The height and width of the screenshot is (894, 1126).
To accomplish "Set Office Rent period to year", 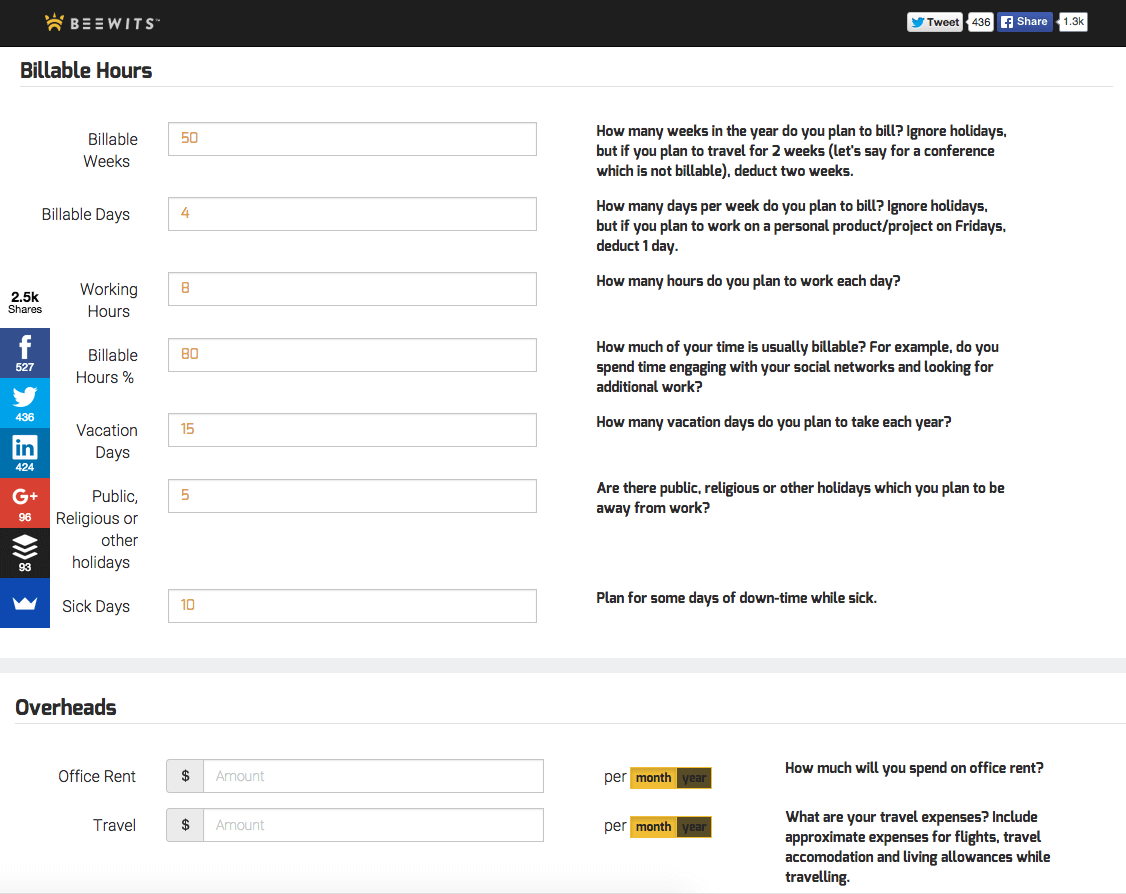I will [x=694, y=778].
